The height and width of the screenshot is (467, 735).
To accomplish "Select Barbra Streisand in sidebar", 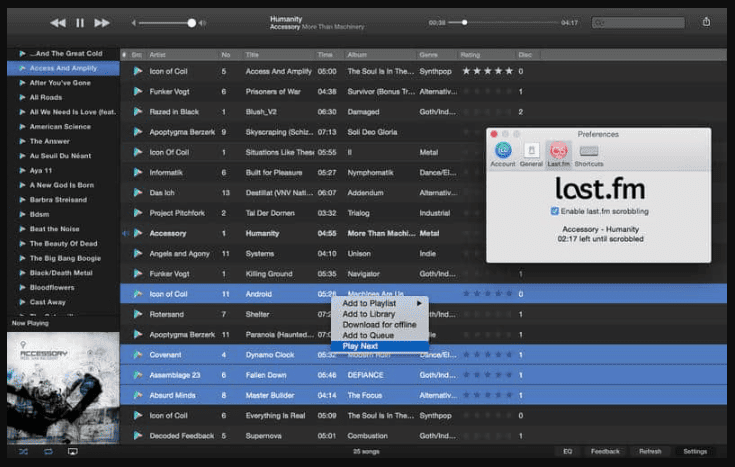I will click(x=58, y=200).
